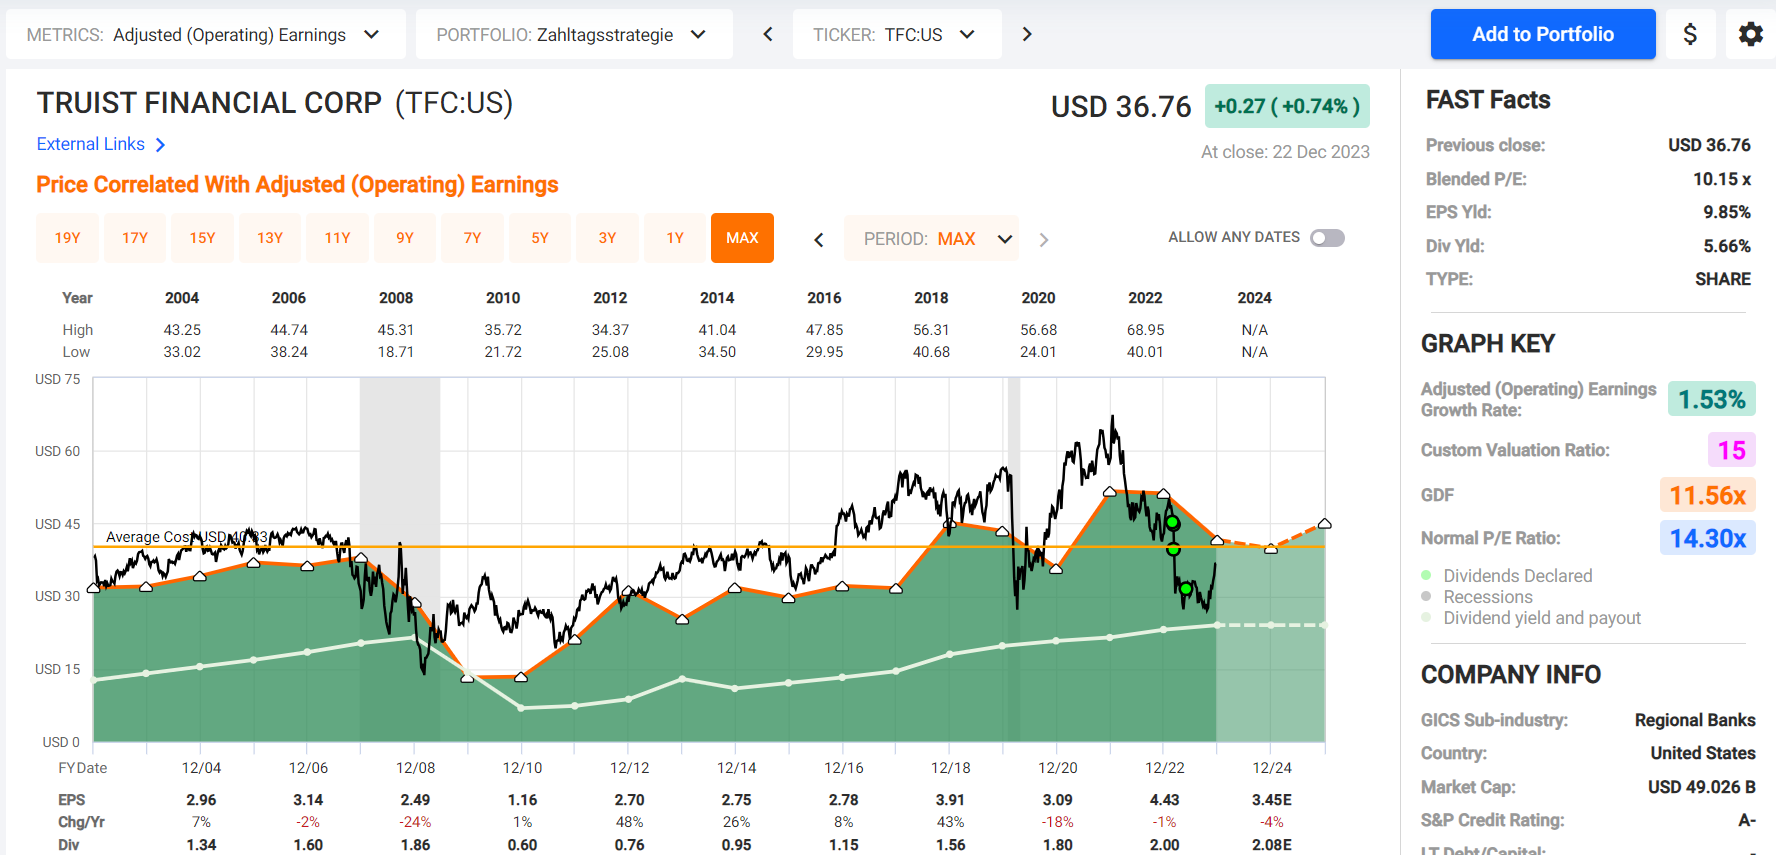
Task: Select the 11Y time range tab
Action: pos(337,238)
